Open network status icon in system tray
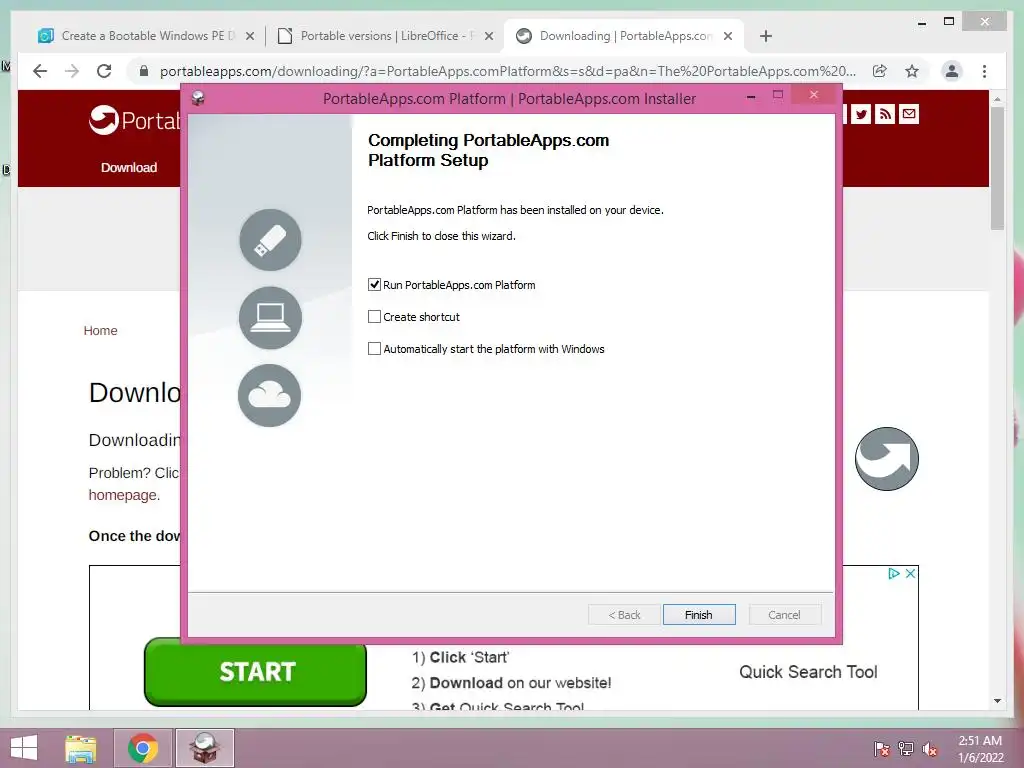 906,749
